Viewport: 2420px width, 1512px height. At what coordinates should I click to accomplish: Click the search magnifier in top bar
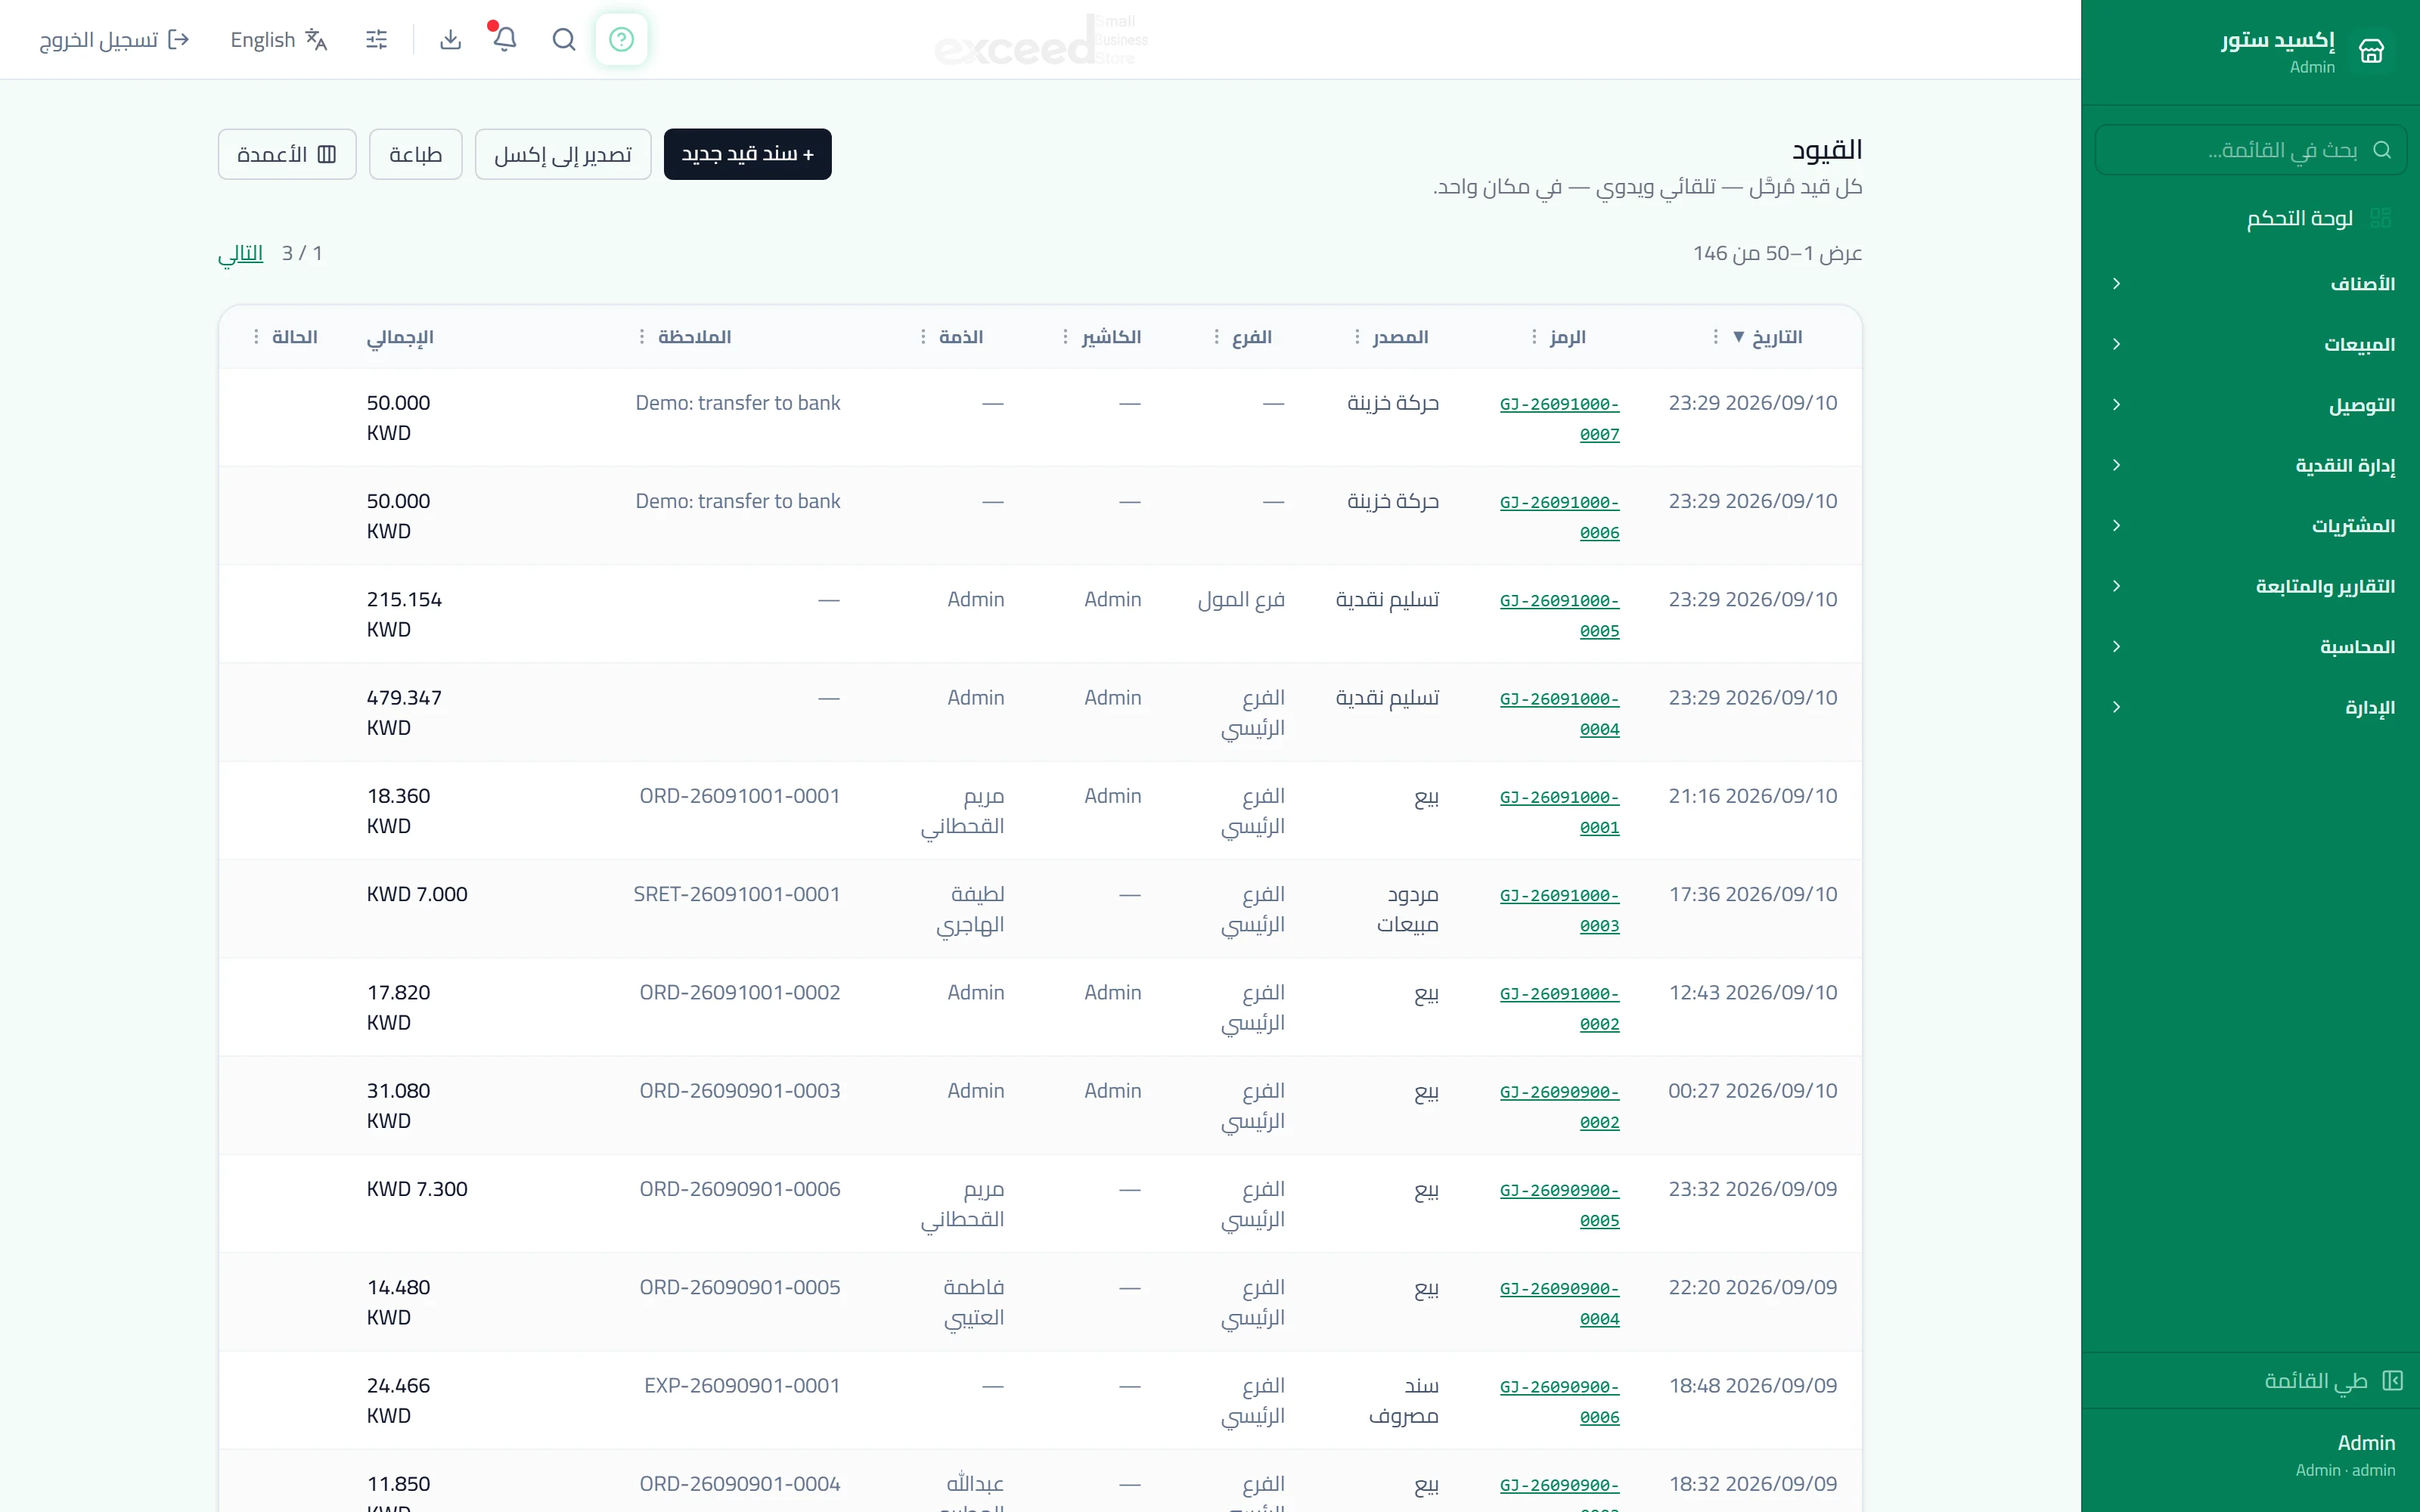click(x=564, y=39)
